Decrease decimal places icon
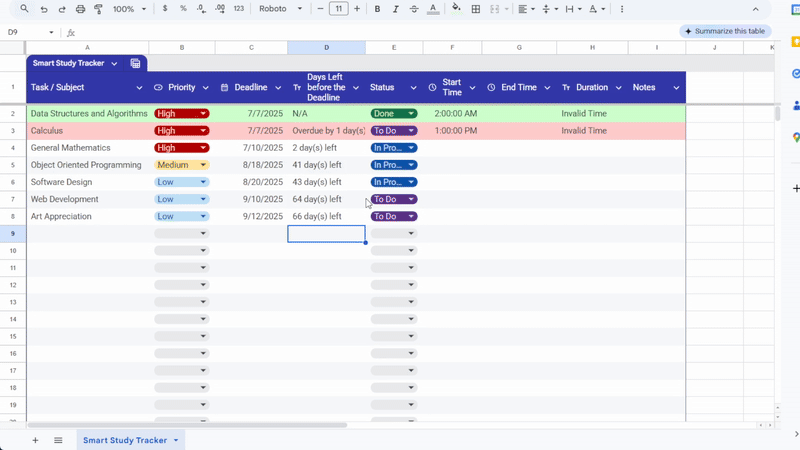Screen dimensions: 800x450 202,9
